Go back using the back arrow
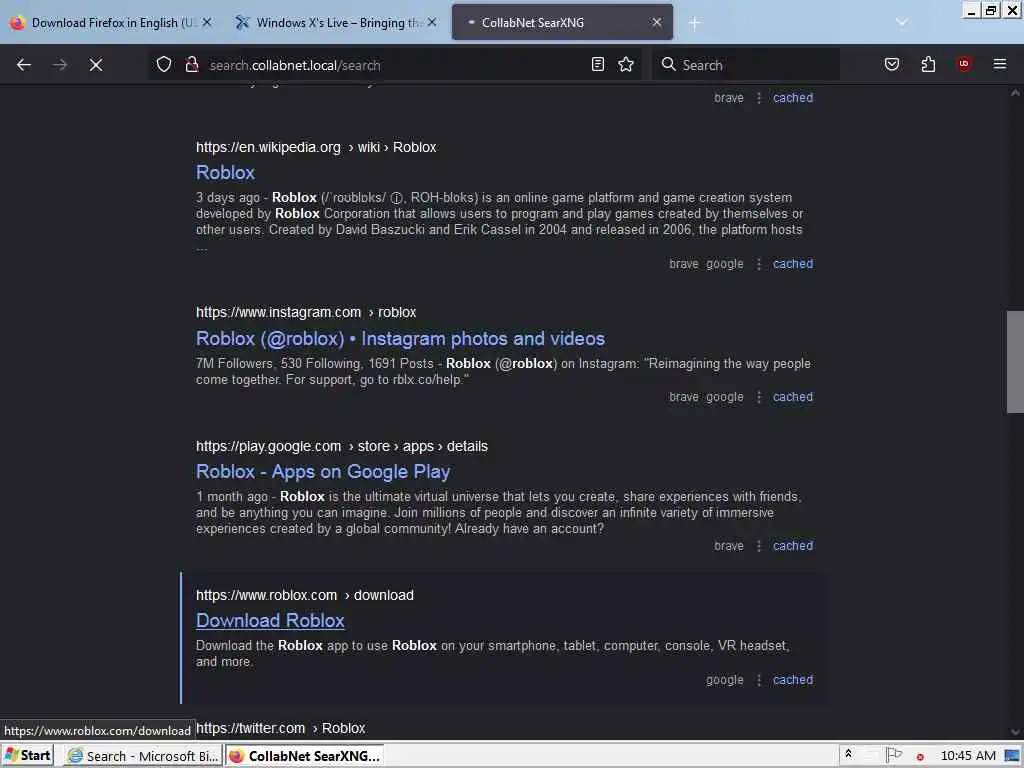Viewport: 1024px width, 768px height. 24,65
